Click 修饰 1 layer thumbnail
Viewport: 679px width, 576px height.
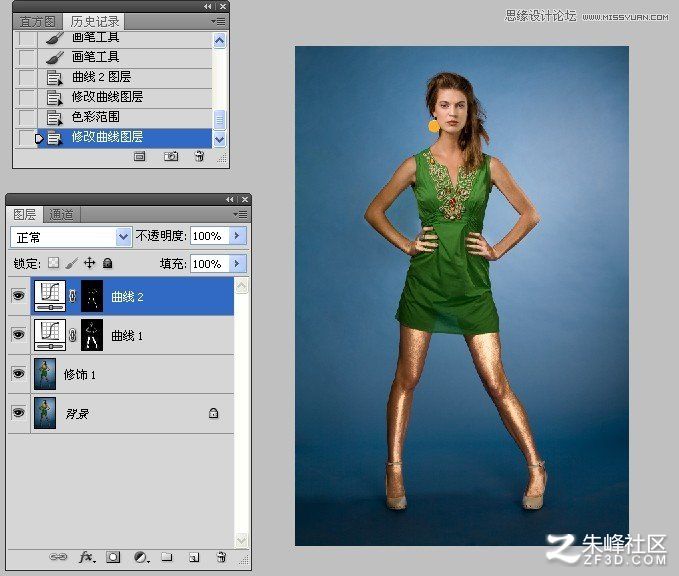coord(45,374)
